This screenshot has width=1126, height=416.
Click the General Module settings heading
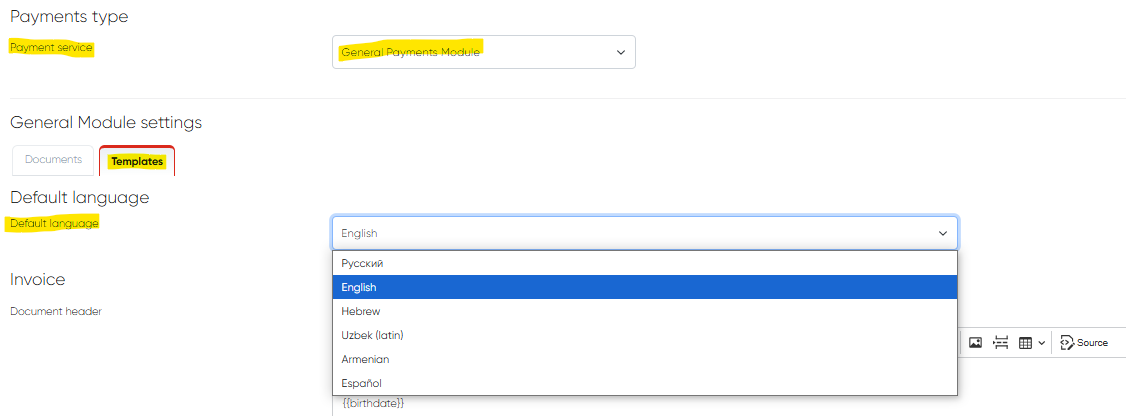click(106, 123)
